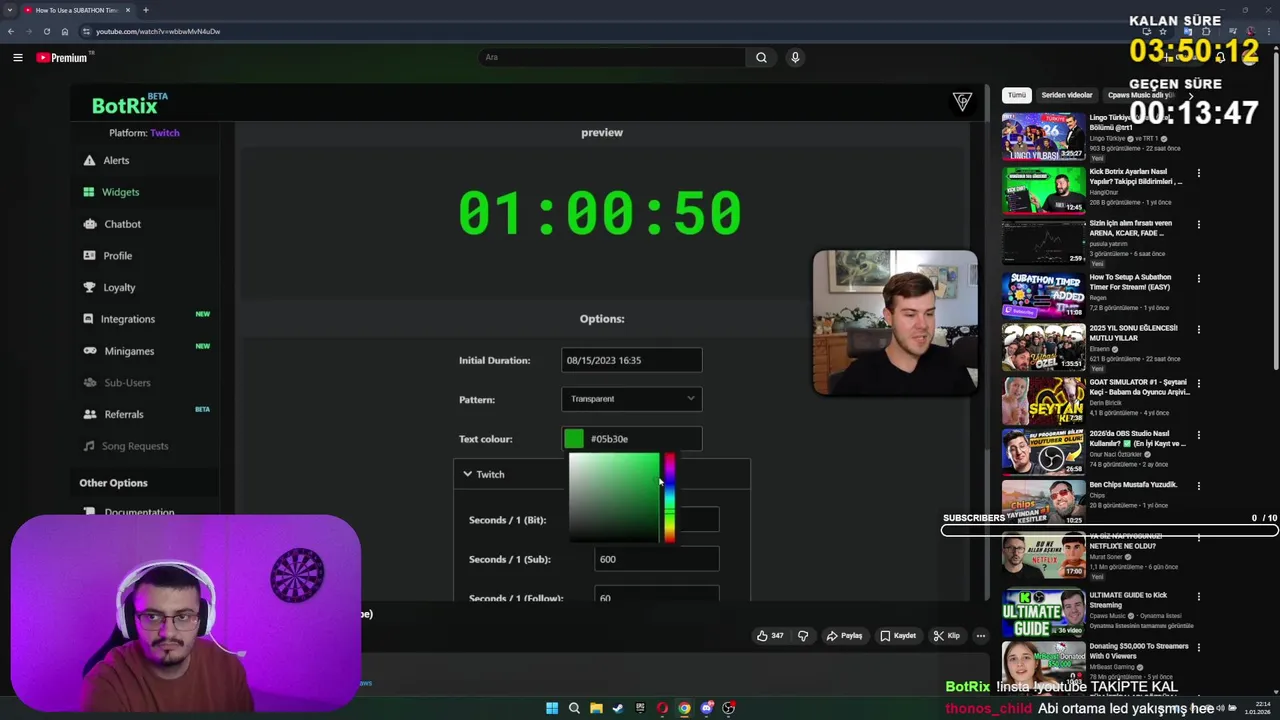Pick a shade in the green saturation square
This screenshot has height=720, width=1280.
[614, 499]
